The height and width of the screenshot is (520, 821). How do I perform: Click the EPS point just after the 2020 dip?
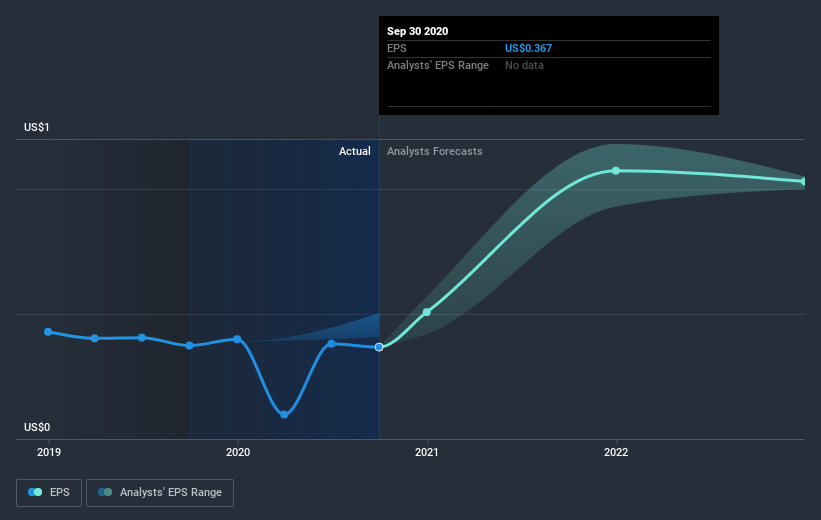point(331,343)
